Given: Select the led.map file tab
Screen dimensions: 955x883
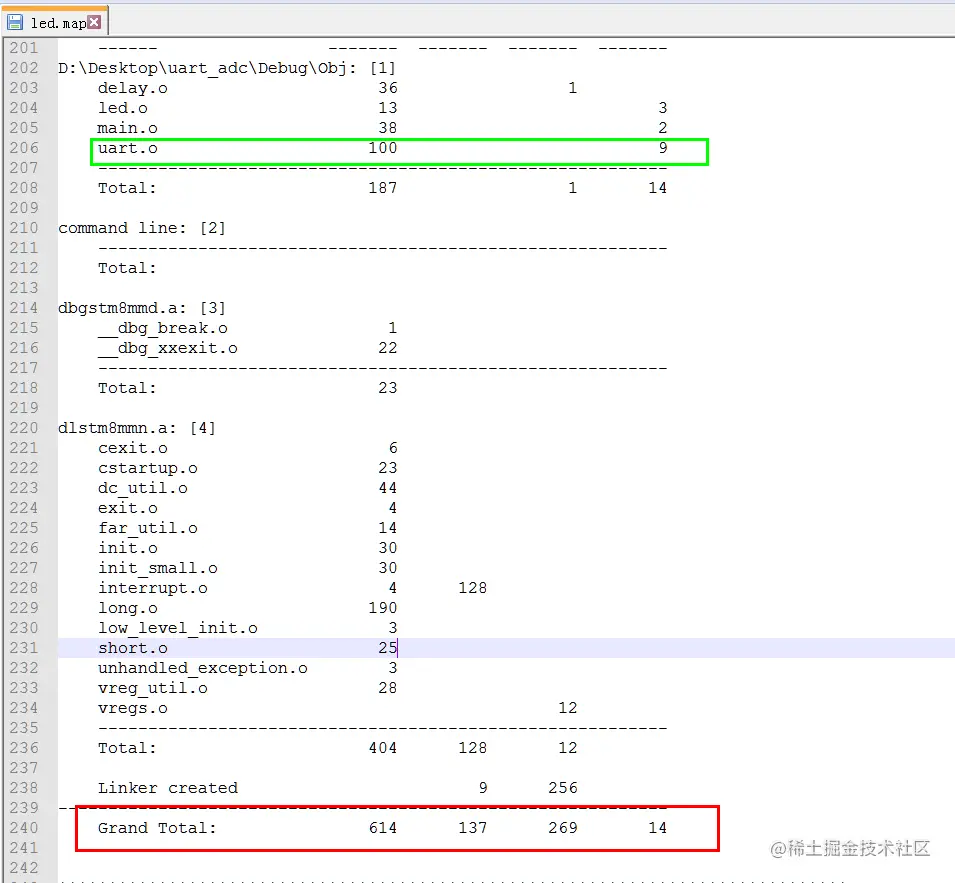Looking at the screenshot, I should tap(55, 22).
